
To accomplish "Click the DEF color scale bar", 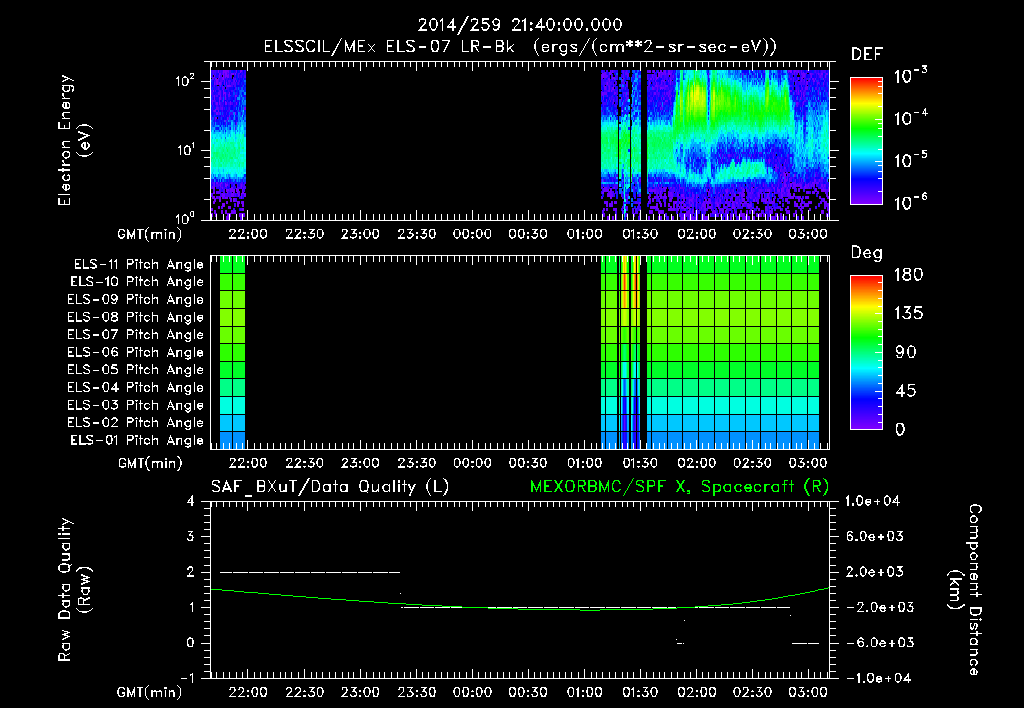I will coord(866,141).
